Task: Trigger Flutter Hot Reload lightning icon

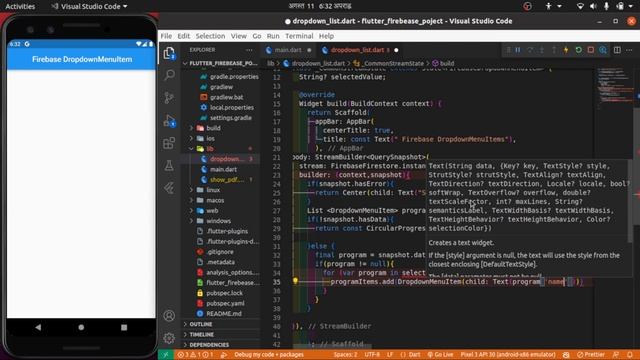Action: point(566,50)
